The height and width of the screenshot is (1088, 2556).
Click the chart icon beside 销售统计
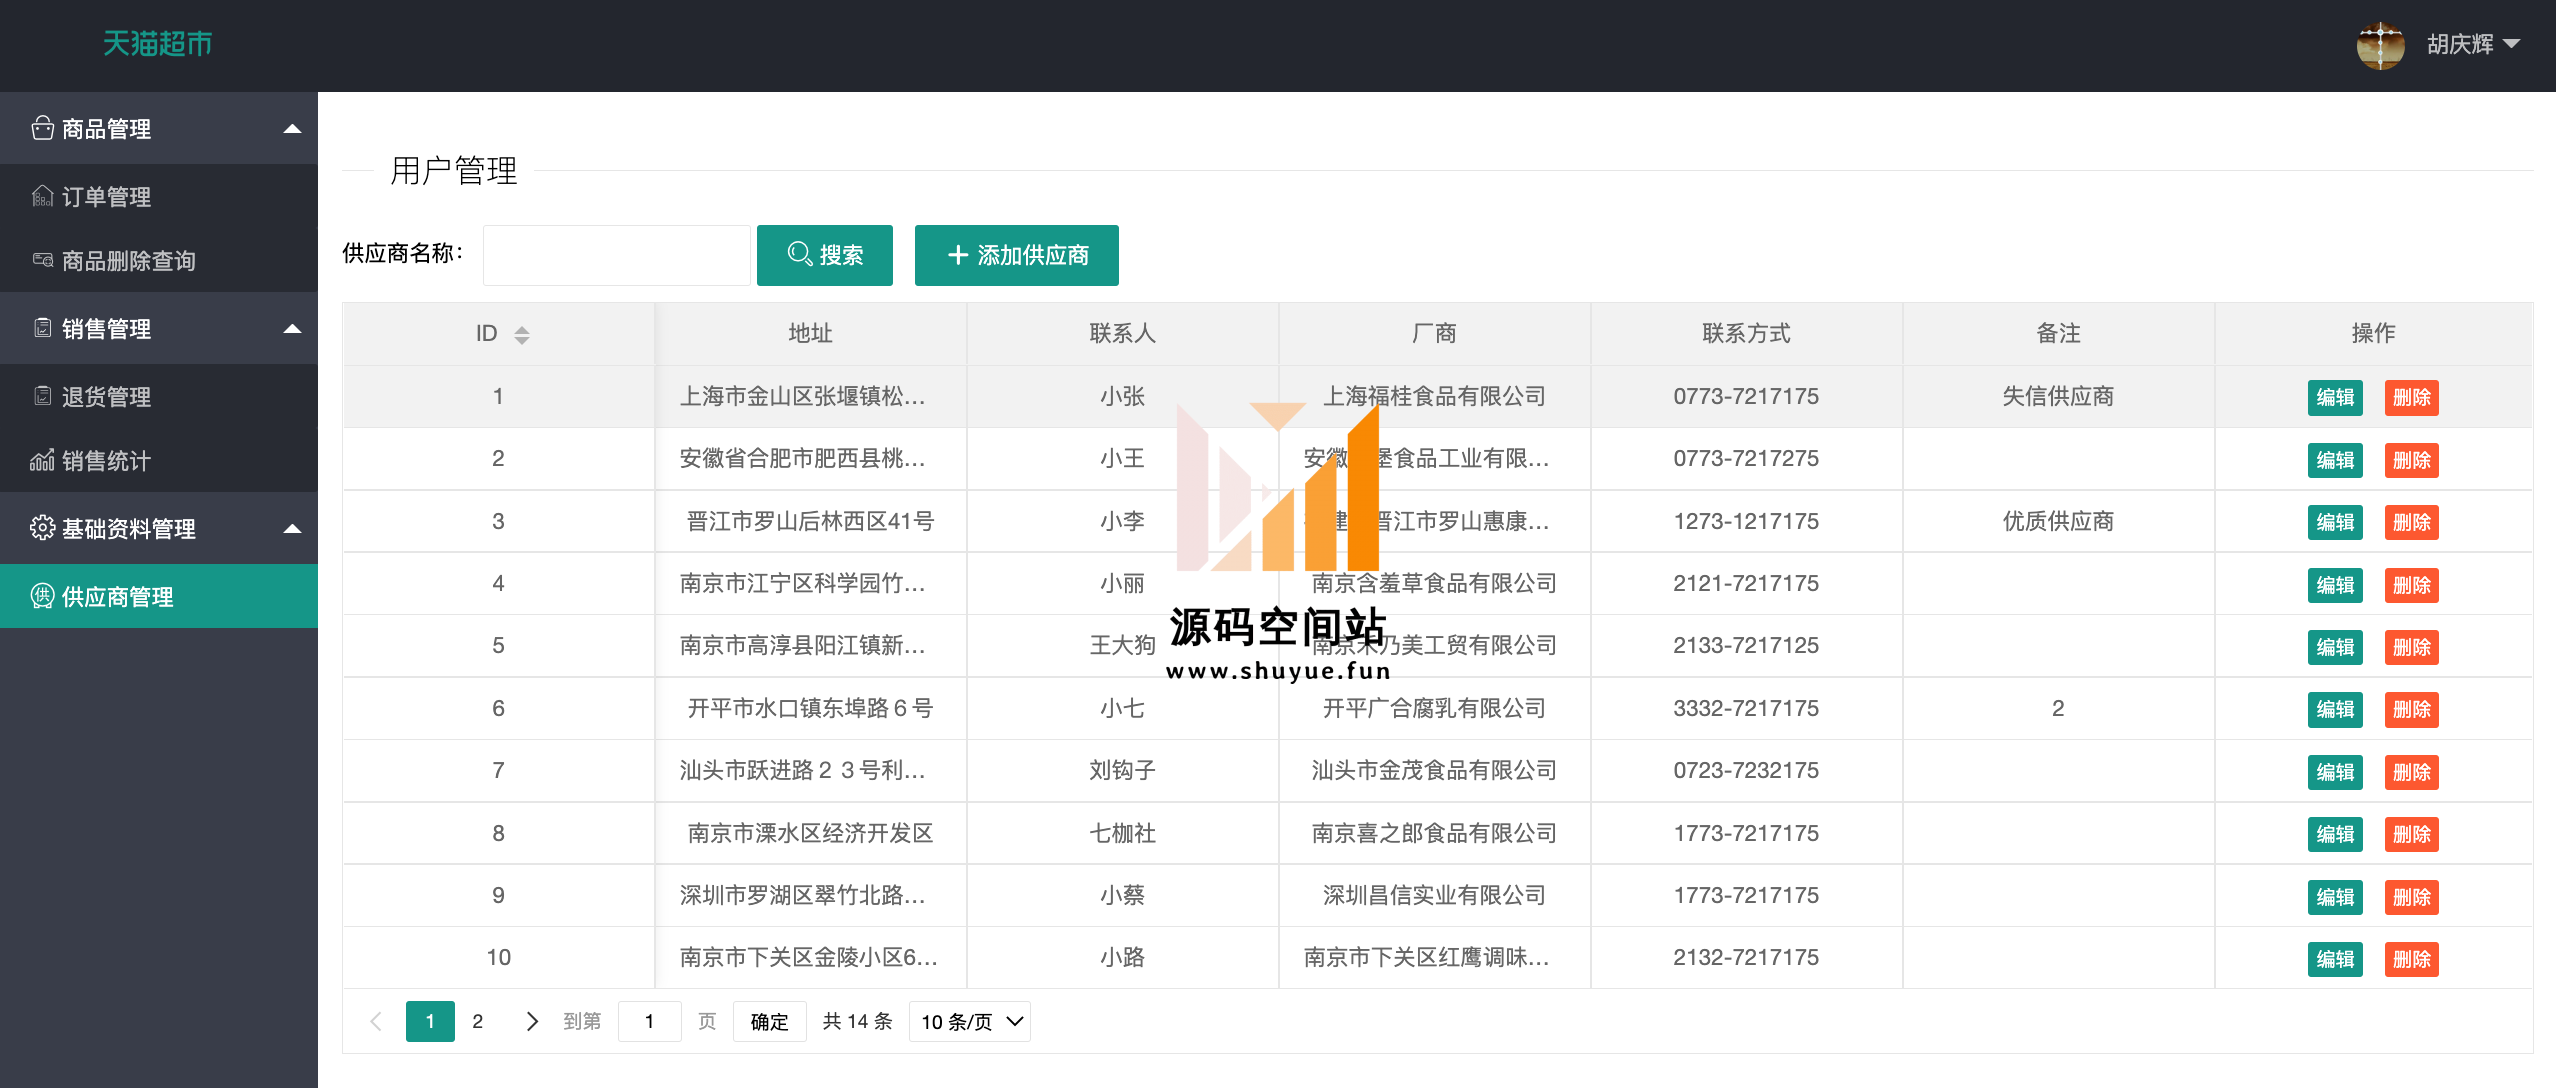click(x=42, y=460)
